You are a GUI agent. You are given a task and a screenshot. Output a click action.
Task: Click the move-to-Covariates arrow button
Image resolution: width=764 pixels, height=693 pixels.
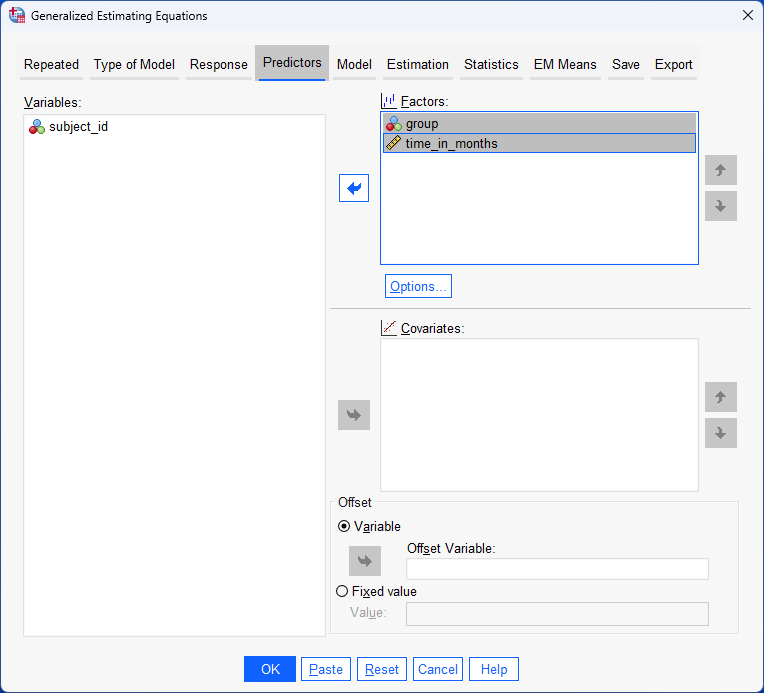pos(354,415)
